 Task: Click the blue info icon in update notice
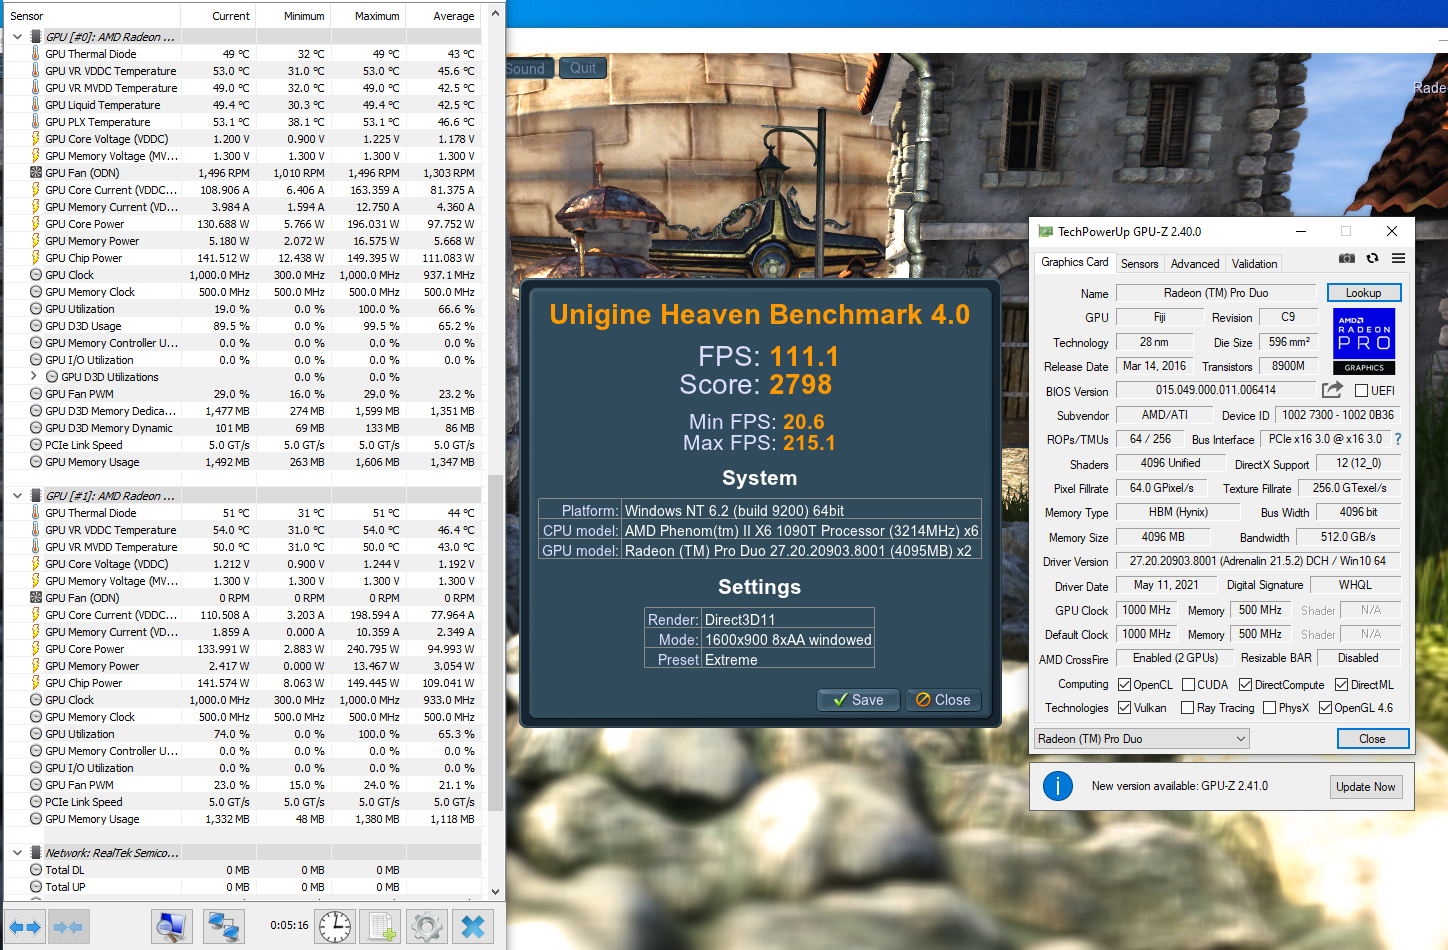tap(1057, 786)
